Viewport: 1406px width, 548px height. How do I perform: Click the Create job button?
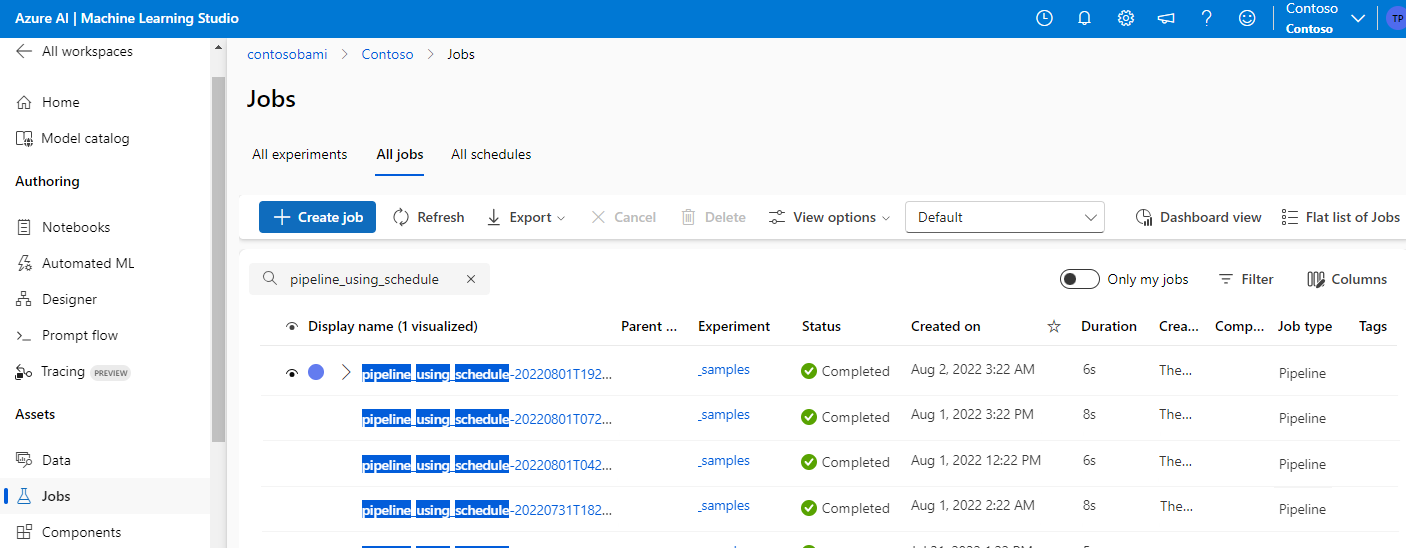tap(317, 217)
